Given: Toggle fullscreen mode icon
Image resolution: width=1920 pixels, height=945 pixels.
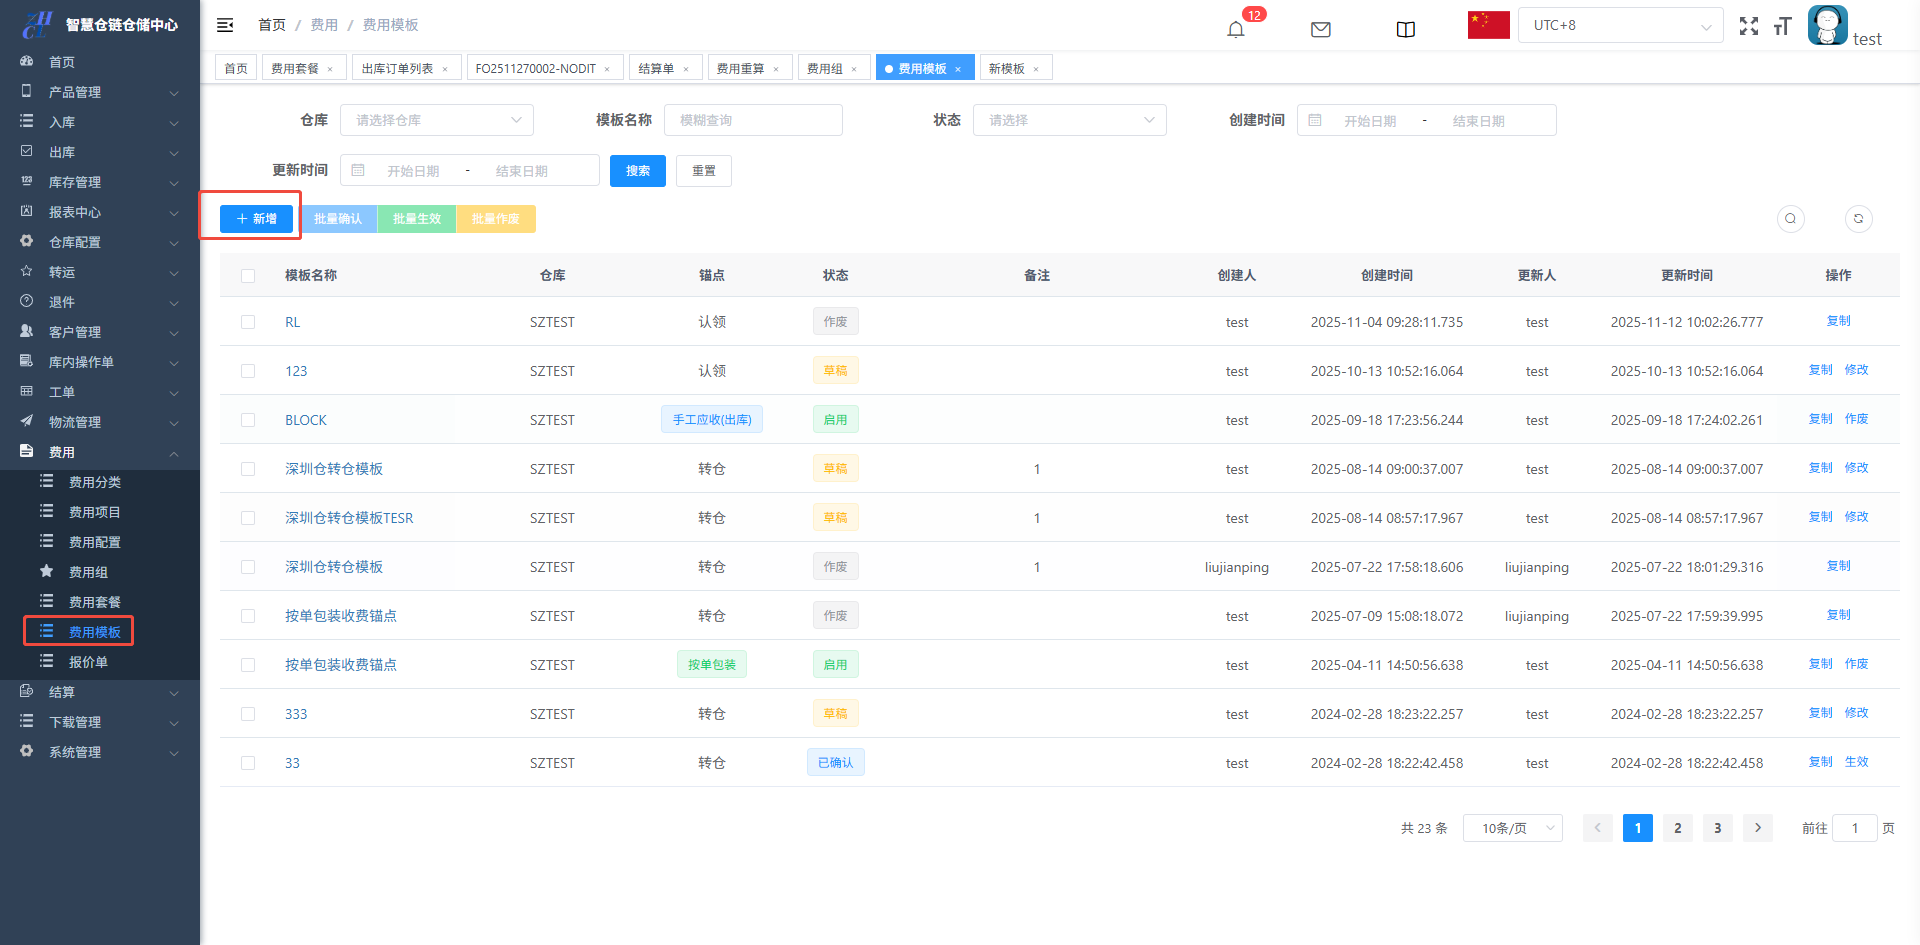Looking at the screenshot, I should click(x=1748, y=26).
